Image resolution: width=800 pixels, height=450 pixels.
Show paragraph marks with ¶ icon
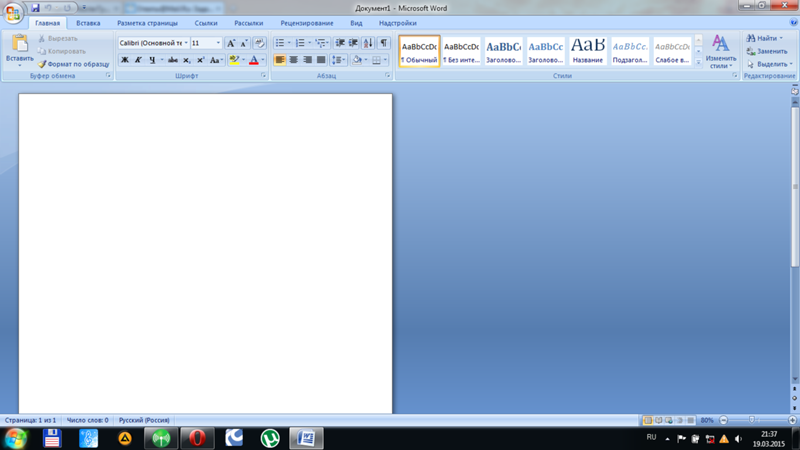tap(384, 43)
